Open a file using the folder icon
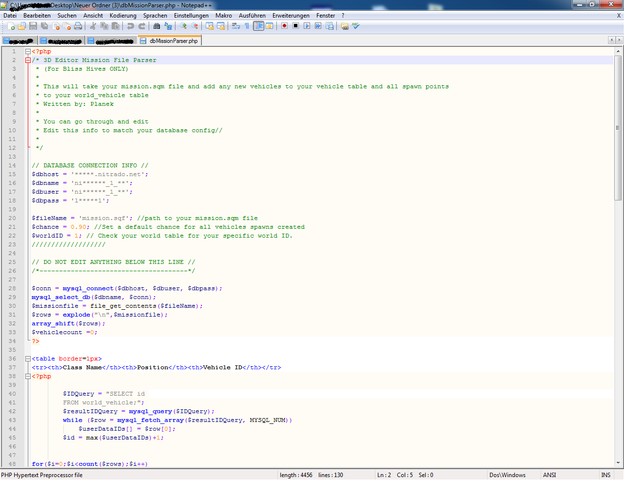624x480 pixels. (x=22, y=26)
